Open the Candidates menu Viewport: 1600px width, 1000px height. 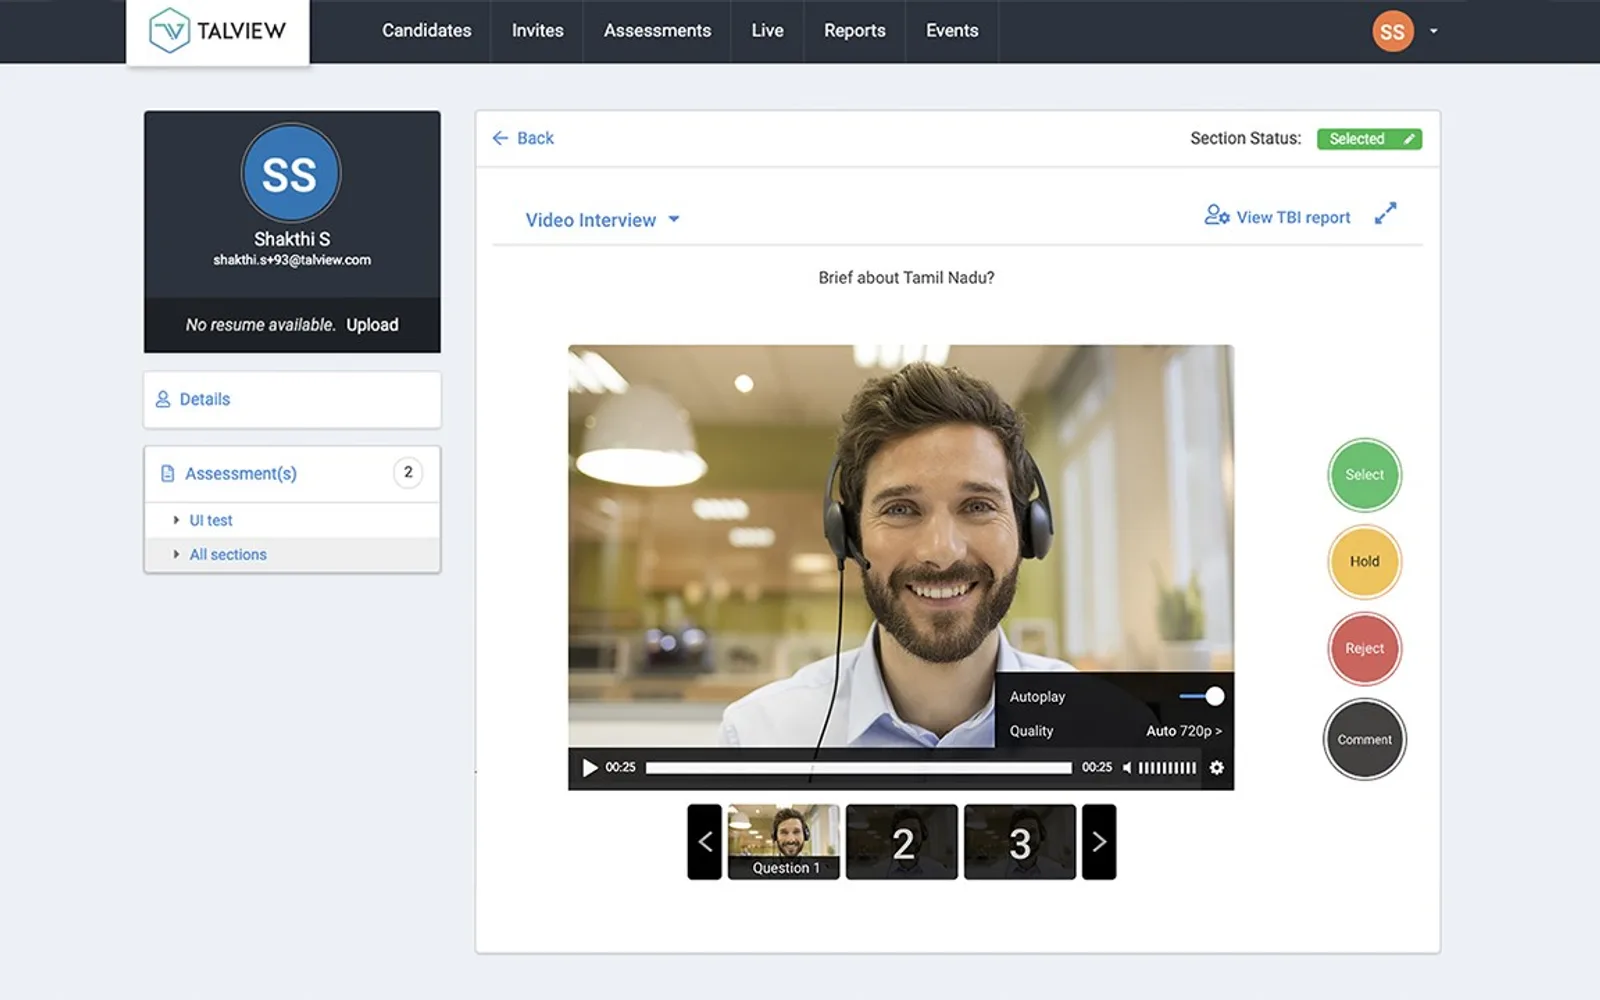coord(426,31)
